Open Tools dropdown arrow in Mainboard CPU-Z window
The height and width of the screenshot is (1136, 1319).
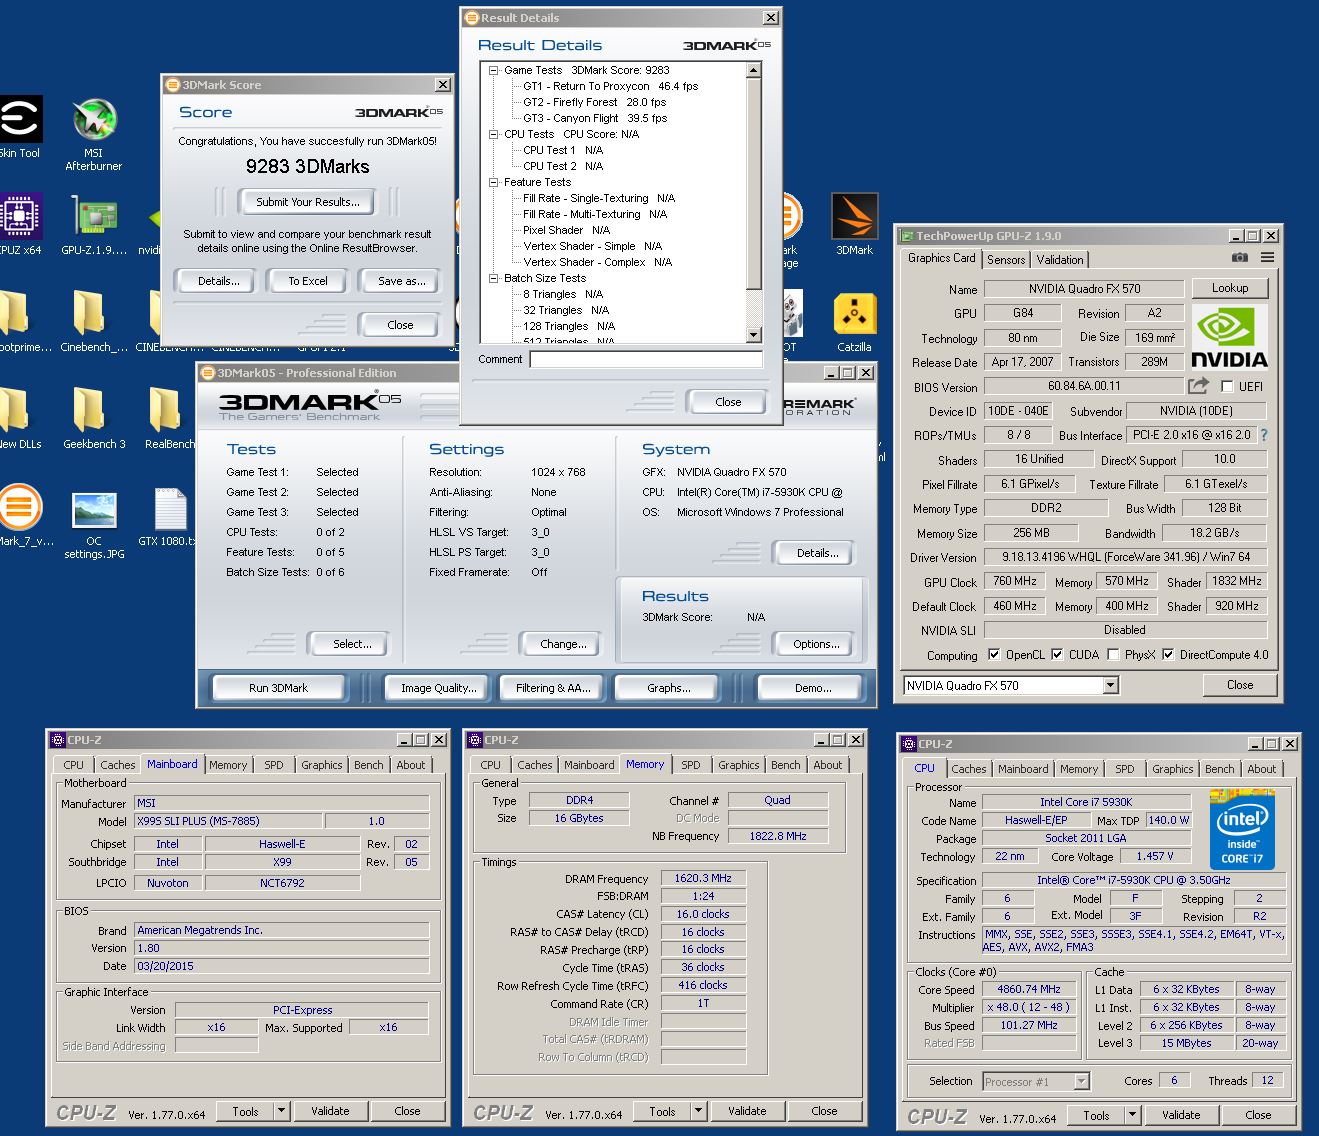[281, 1111]
